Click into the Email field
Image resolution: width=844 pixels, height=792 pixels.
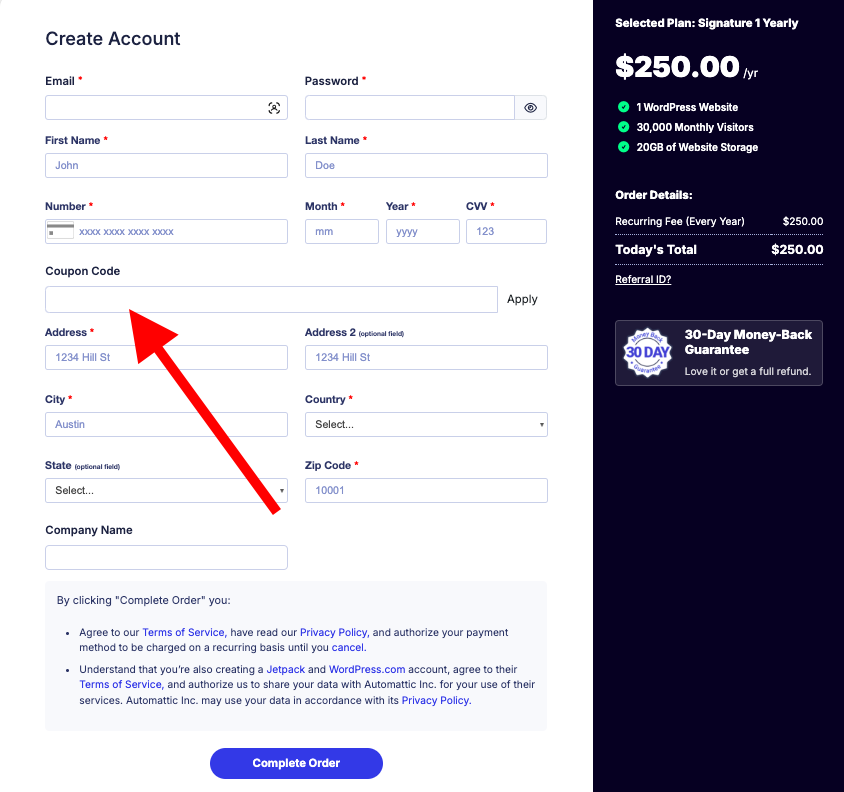tap(155, 108)
